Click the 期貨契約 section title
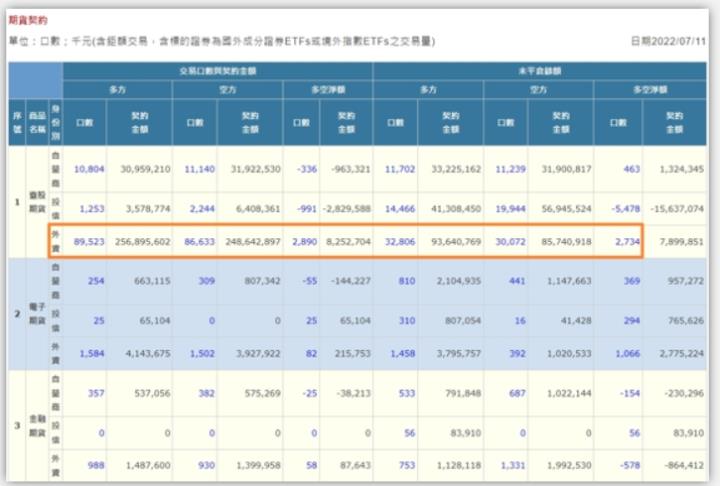This screenshot has width=720, height=486. pyautogui.click(x=28, y=20)
